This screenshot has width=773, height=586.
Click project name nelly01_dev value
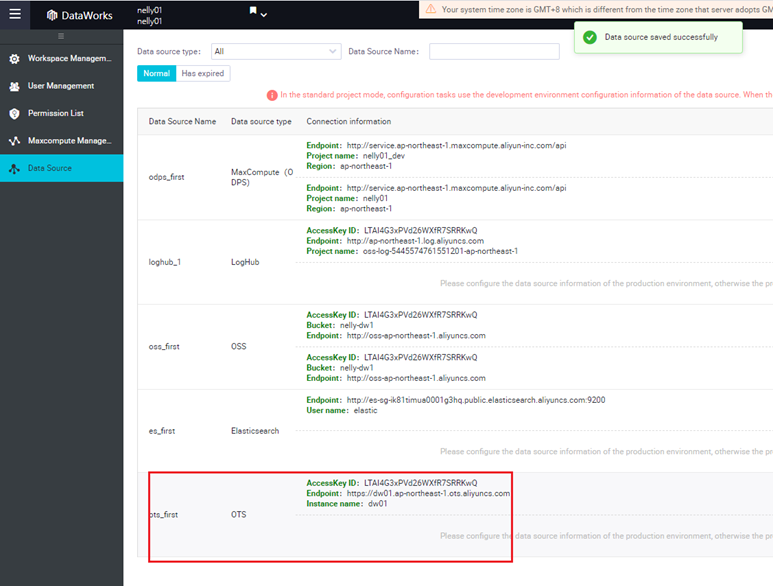point(384,156)
